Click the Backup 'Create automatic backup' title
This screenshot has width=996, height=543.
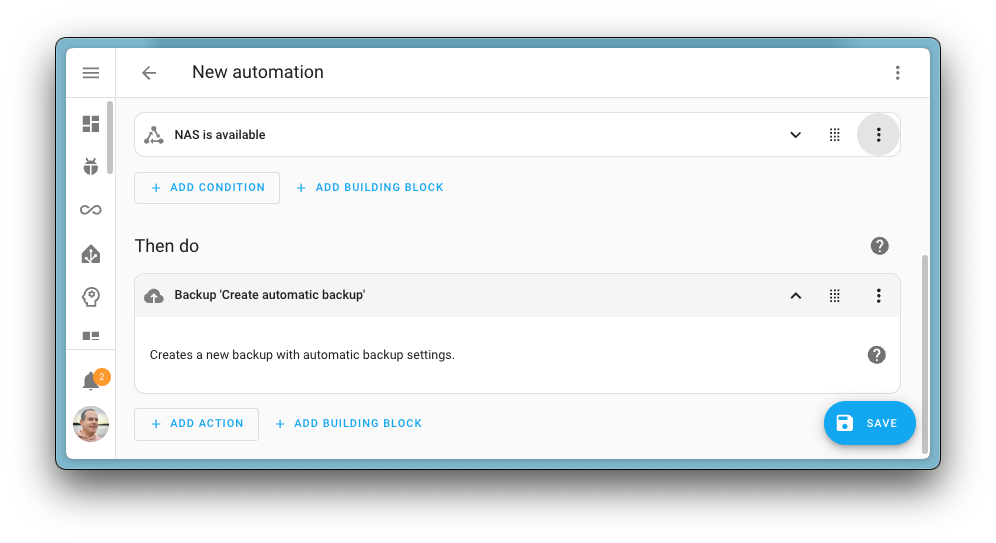[269, 295]
